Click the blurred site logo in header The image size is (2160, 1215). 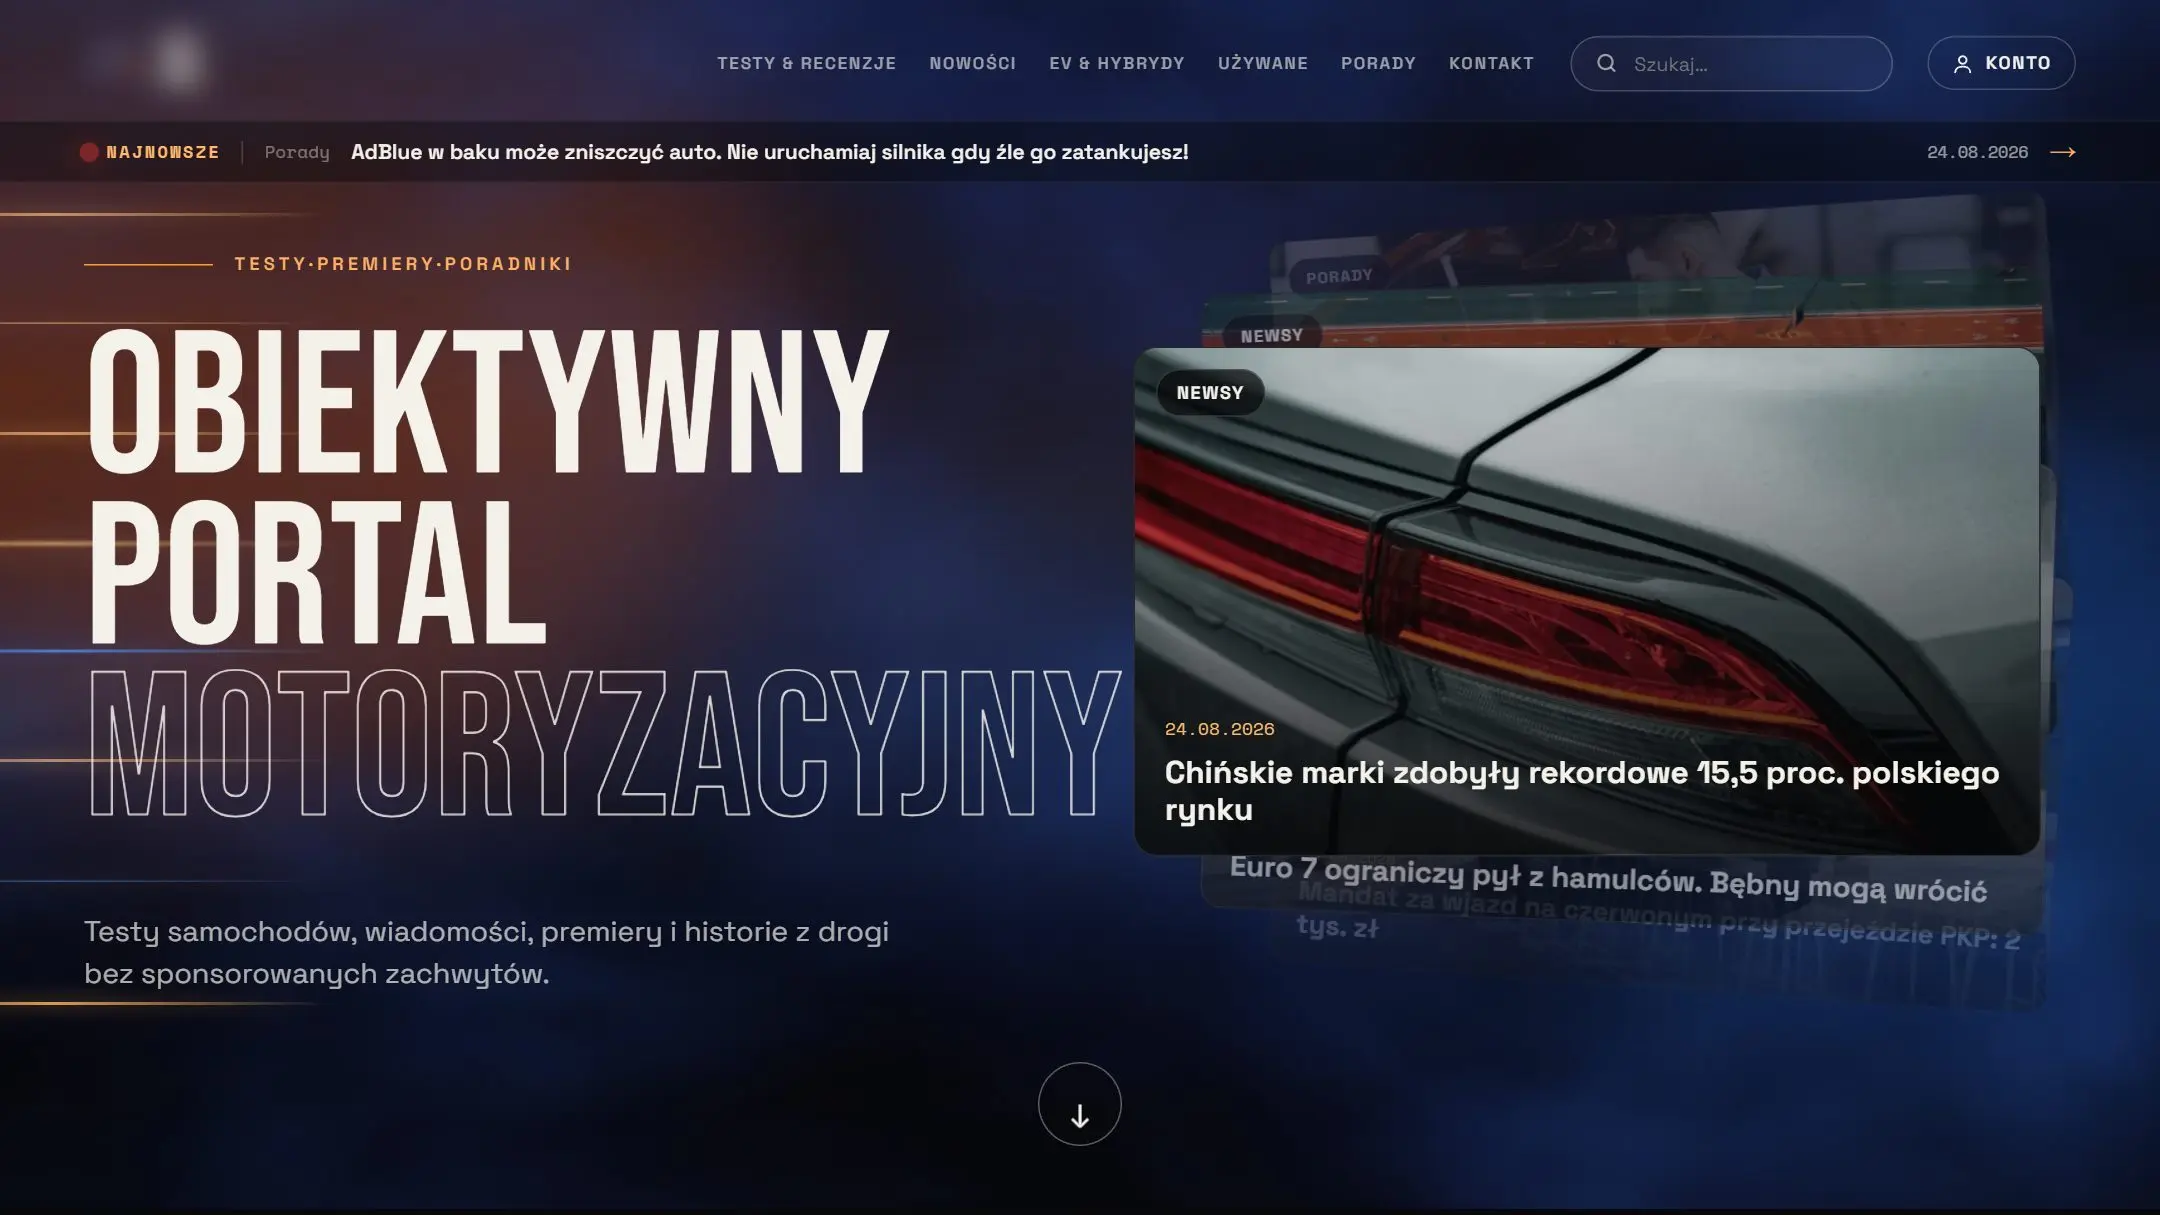click(147, 62)
